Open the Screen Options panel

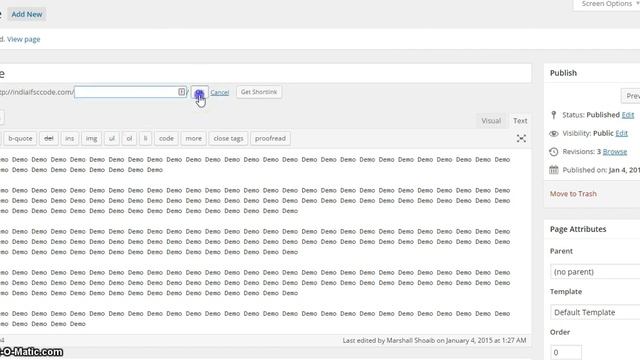tap(608, 4)
